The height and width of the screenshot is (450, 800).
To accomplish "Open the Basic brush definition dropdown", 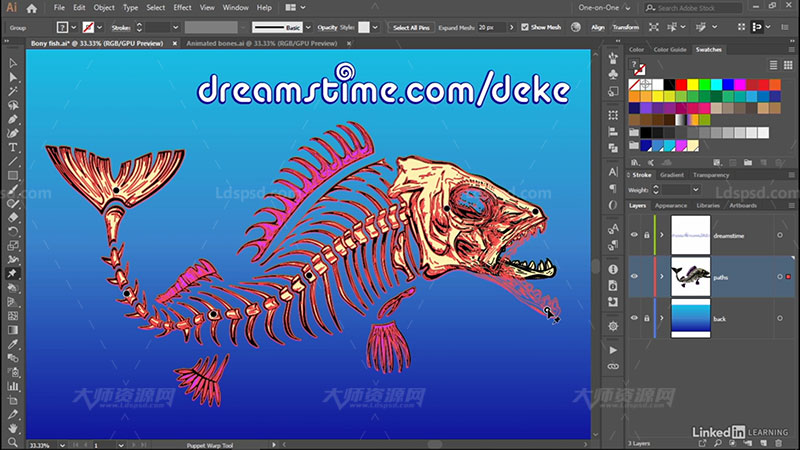I will pyautogui.click(x=308, y=28).
